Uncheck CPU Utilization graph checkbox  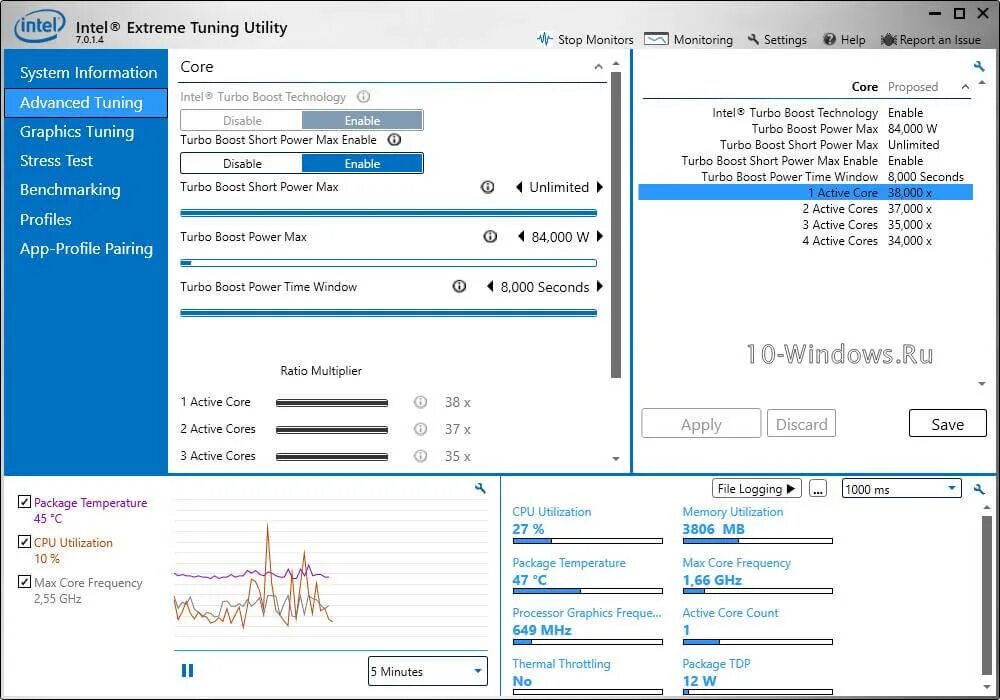(24, 541)
